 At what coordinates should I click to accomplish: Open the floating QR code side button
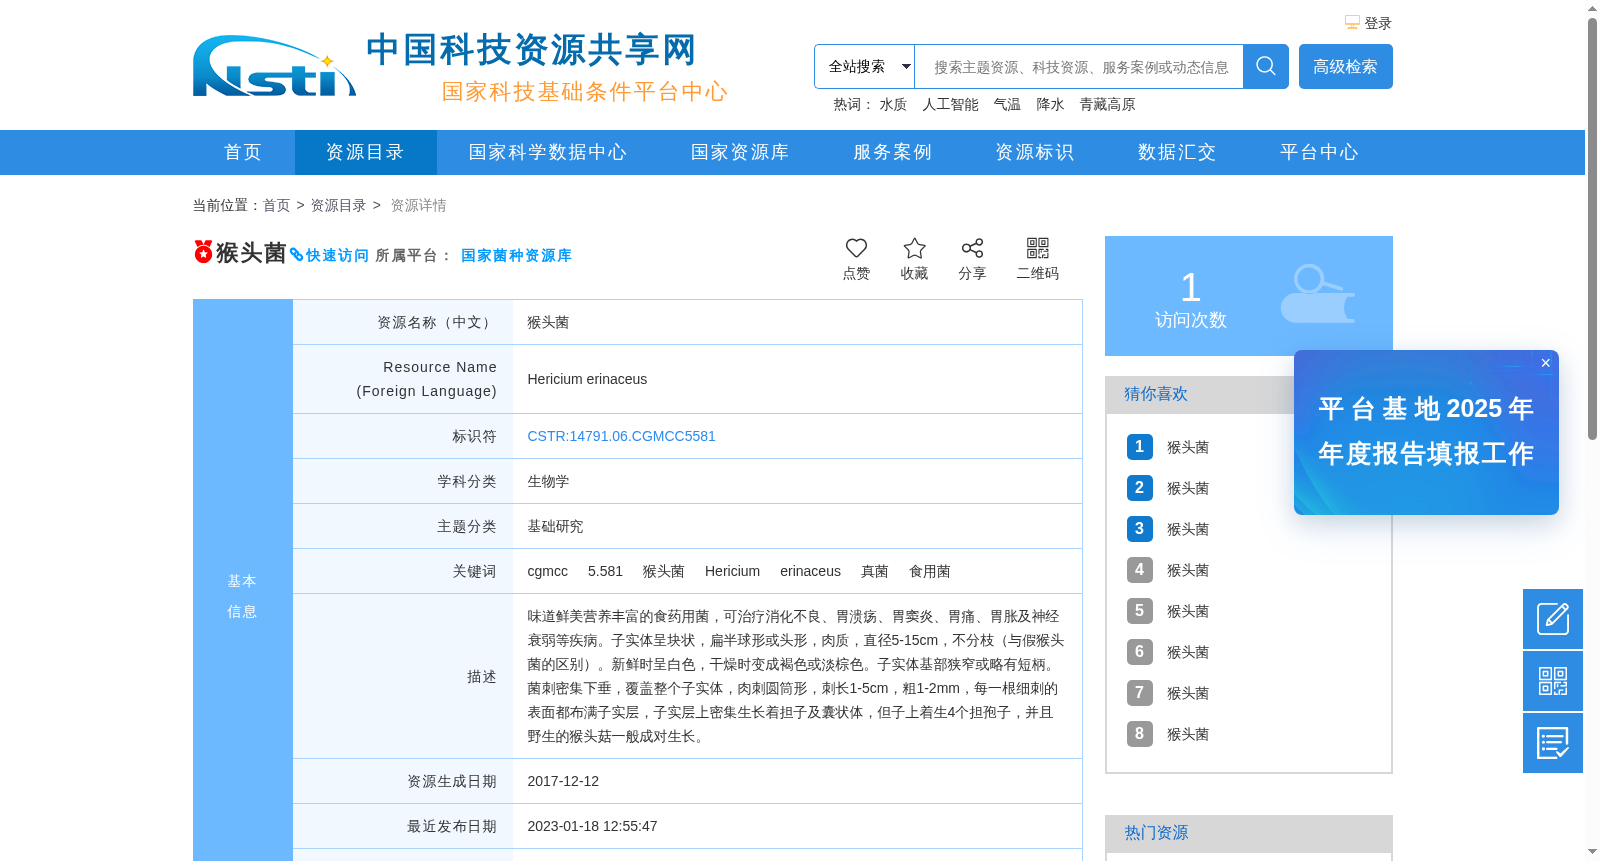pyautogui.click(x=1553, y=681)
